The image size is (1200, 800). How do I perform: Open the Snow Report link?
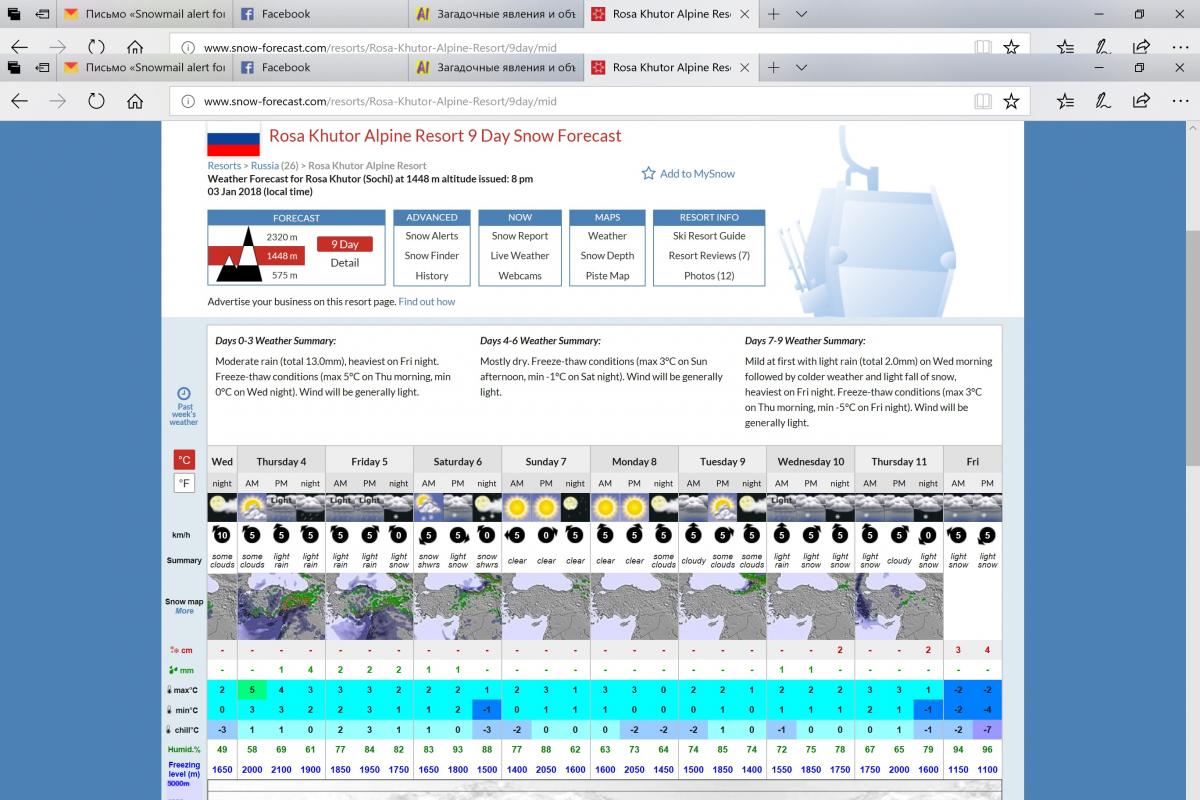click(520, 236)
